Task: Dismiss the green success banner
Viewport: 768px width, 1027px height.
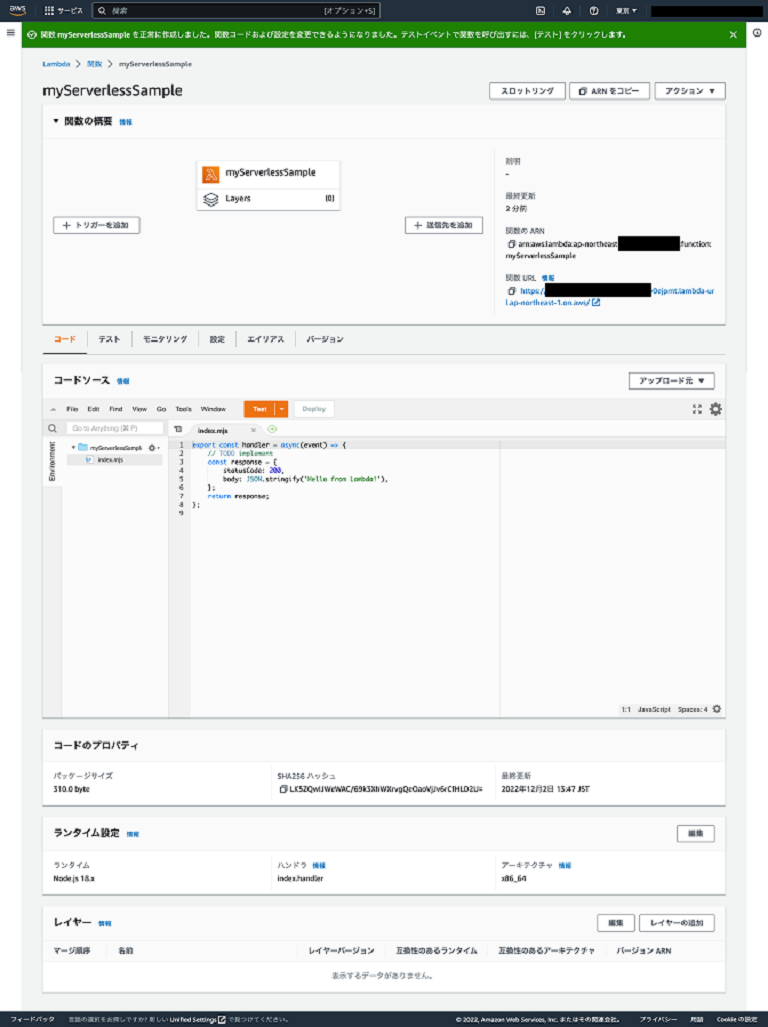Action: coord(733,35)
